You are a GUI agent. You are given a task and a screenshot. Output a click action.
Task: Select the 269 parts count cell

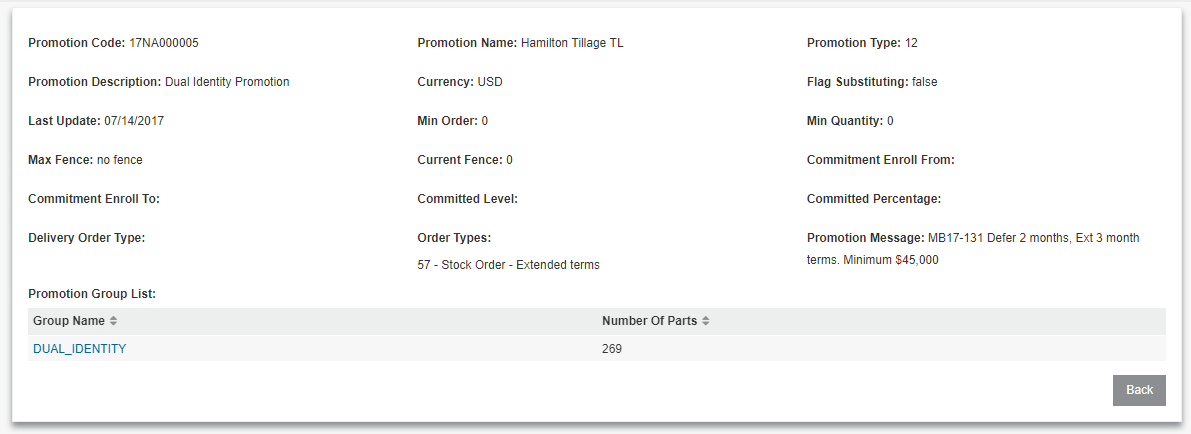(x=611, y=349)
